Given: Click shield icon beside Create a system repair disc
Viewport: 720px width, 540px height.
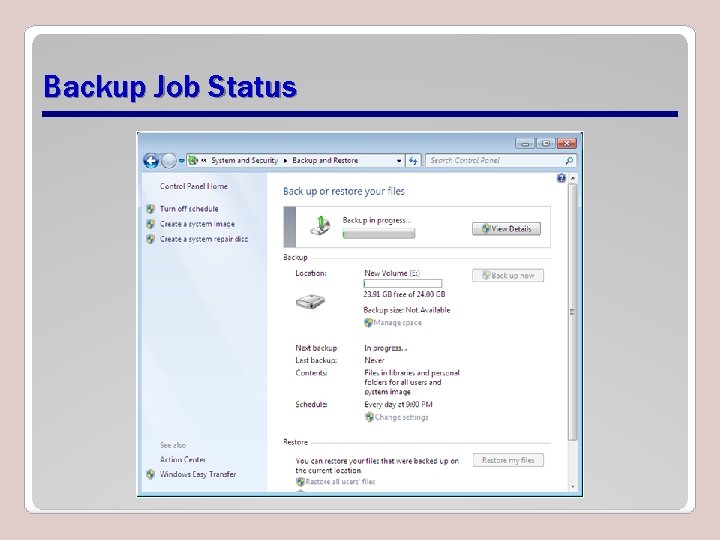Looking at the screenshot, I should [150, 239].
